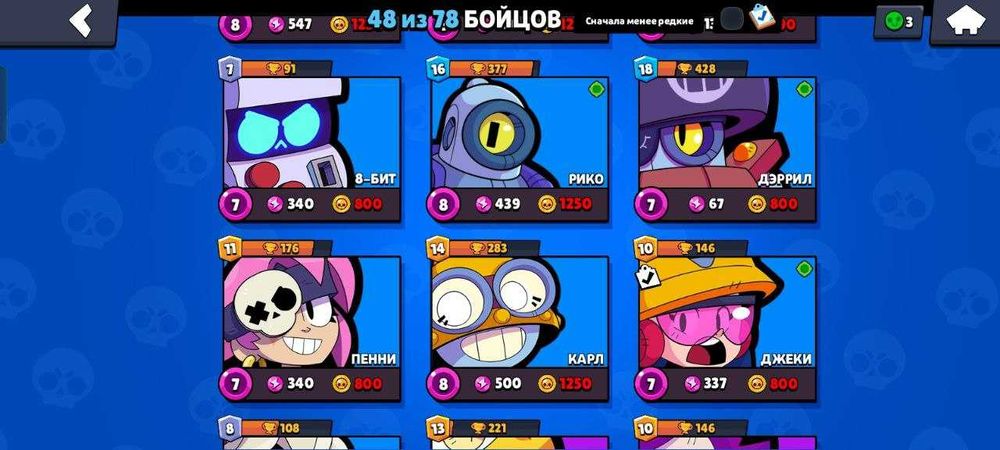Click the 1250 coin upgrade cost under Рико

(565, 205)
